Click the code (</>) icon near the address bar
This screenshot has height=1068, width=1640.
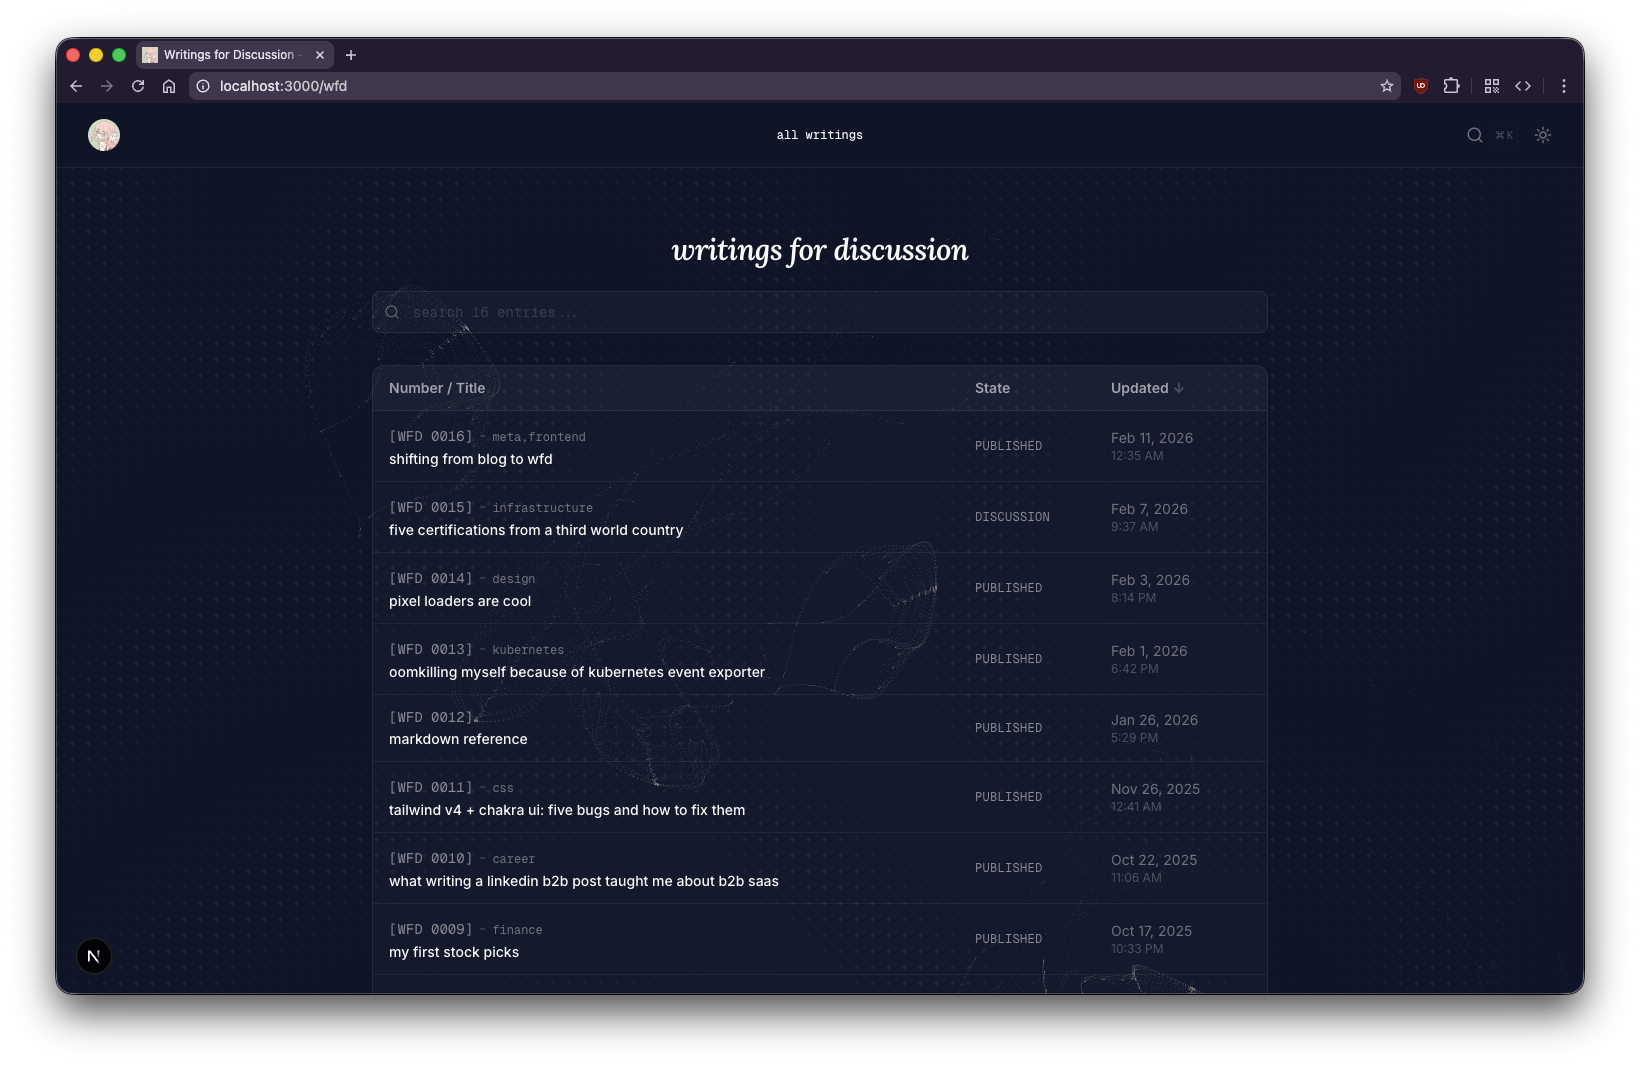(x=1524, y=86)
